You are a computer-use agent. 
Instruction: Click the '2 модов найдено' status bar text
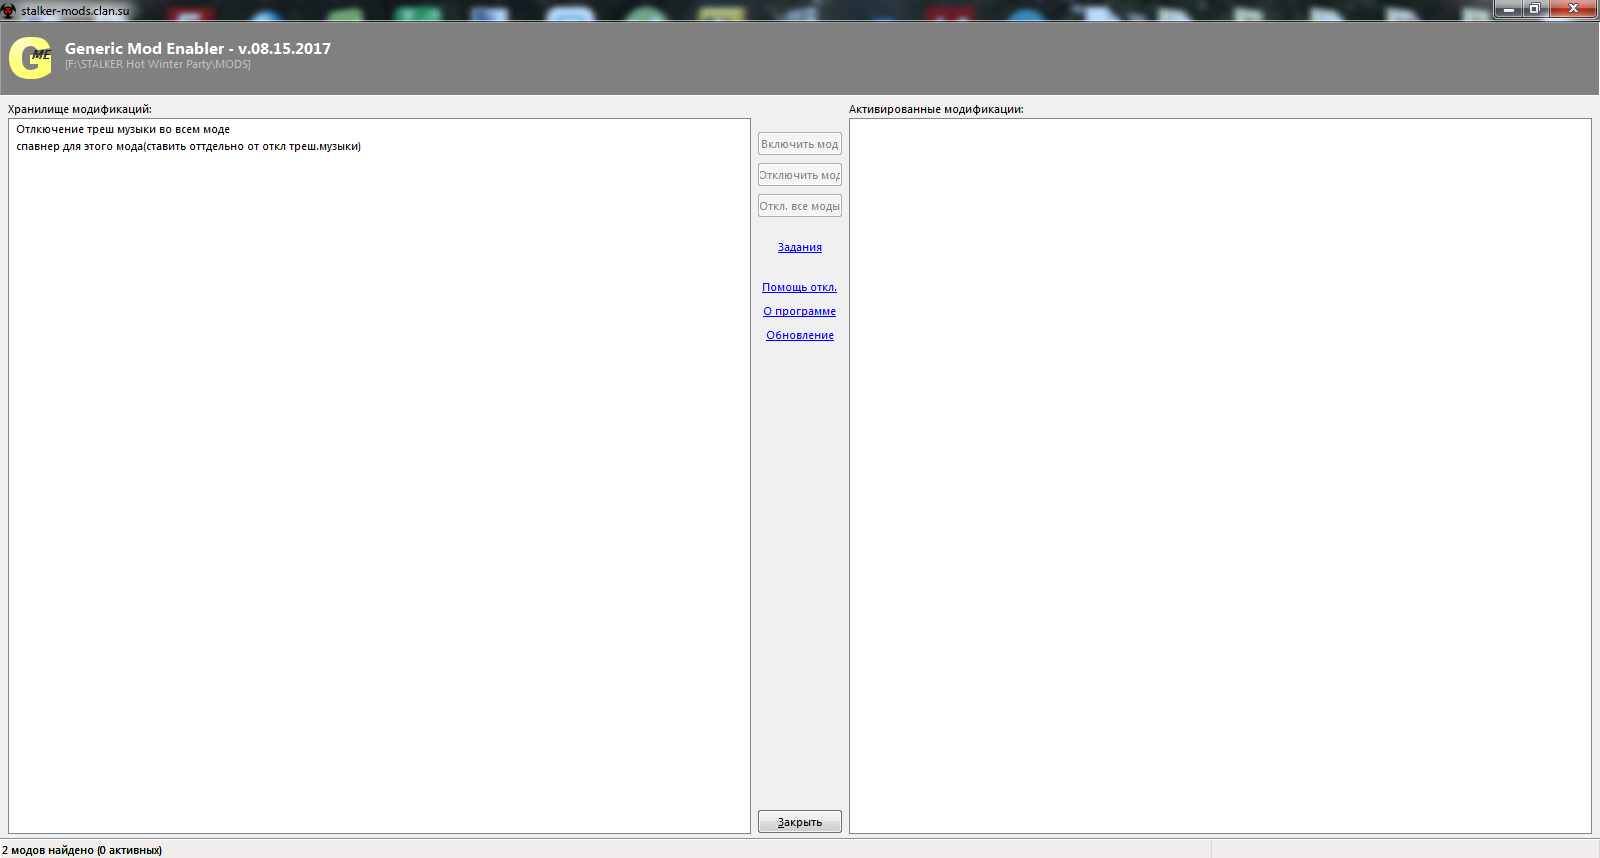click(82, 850)
